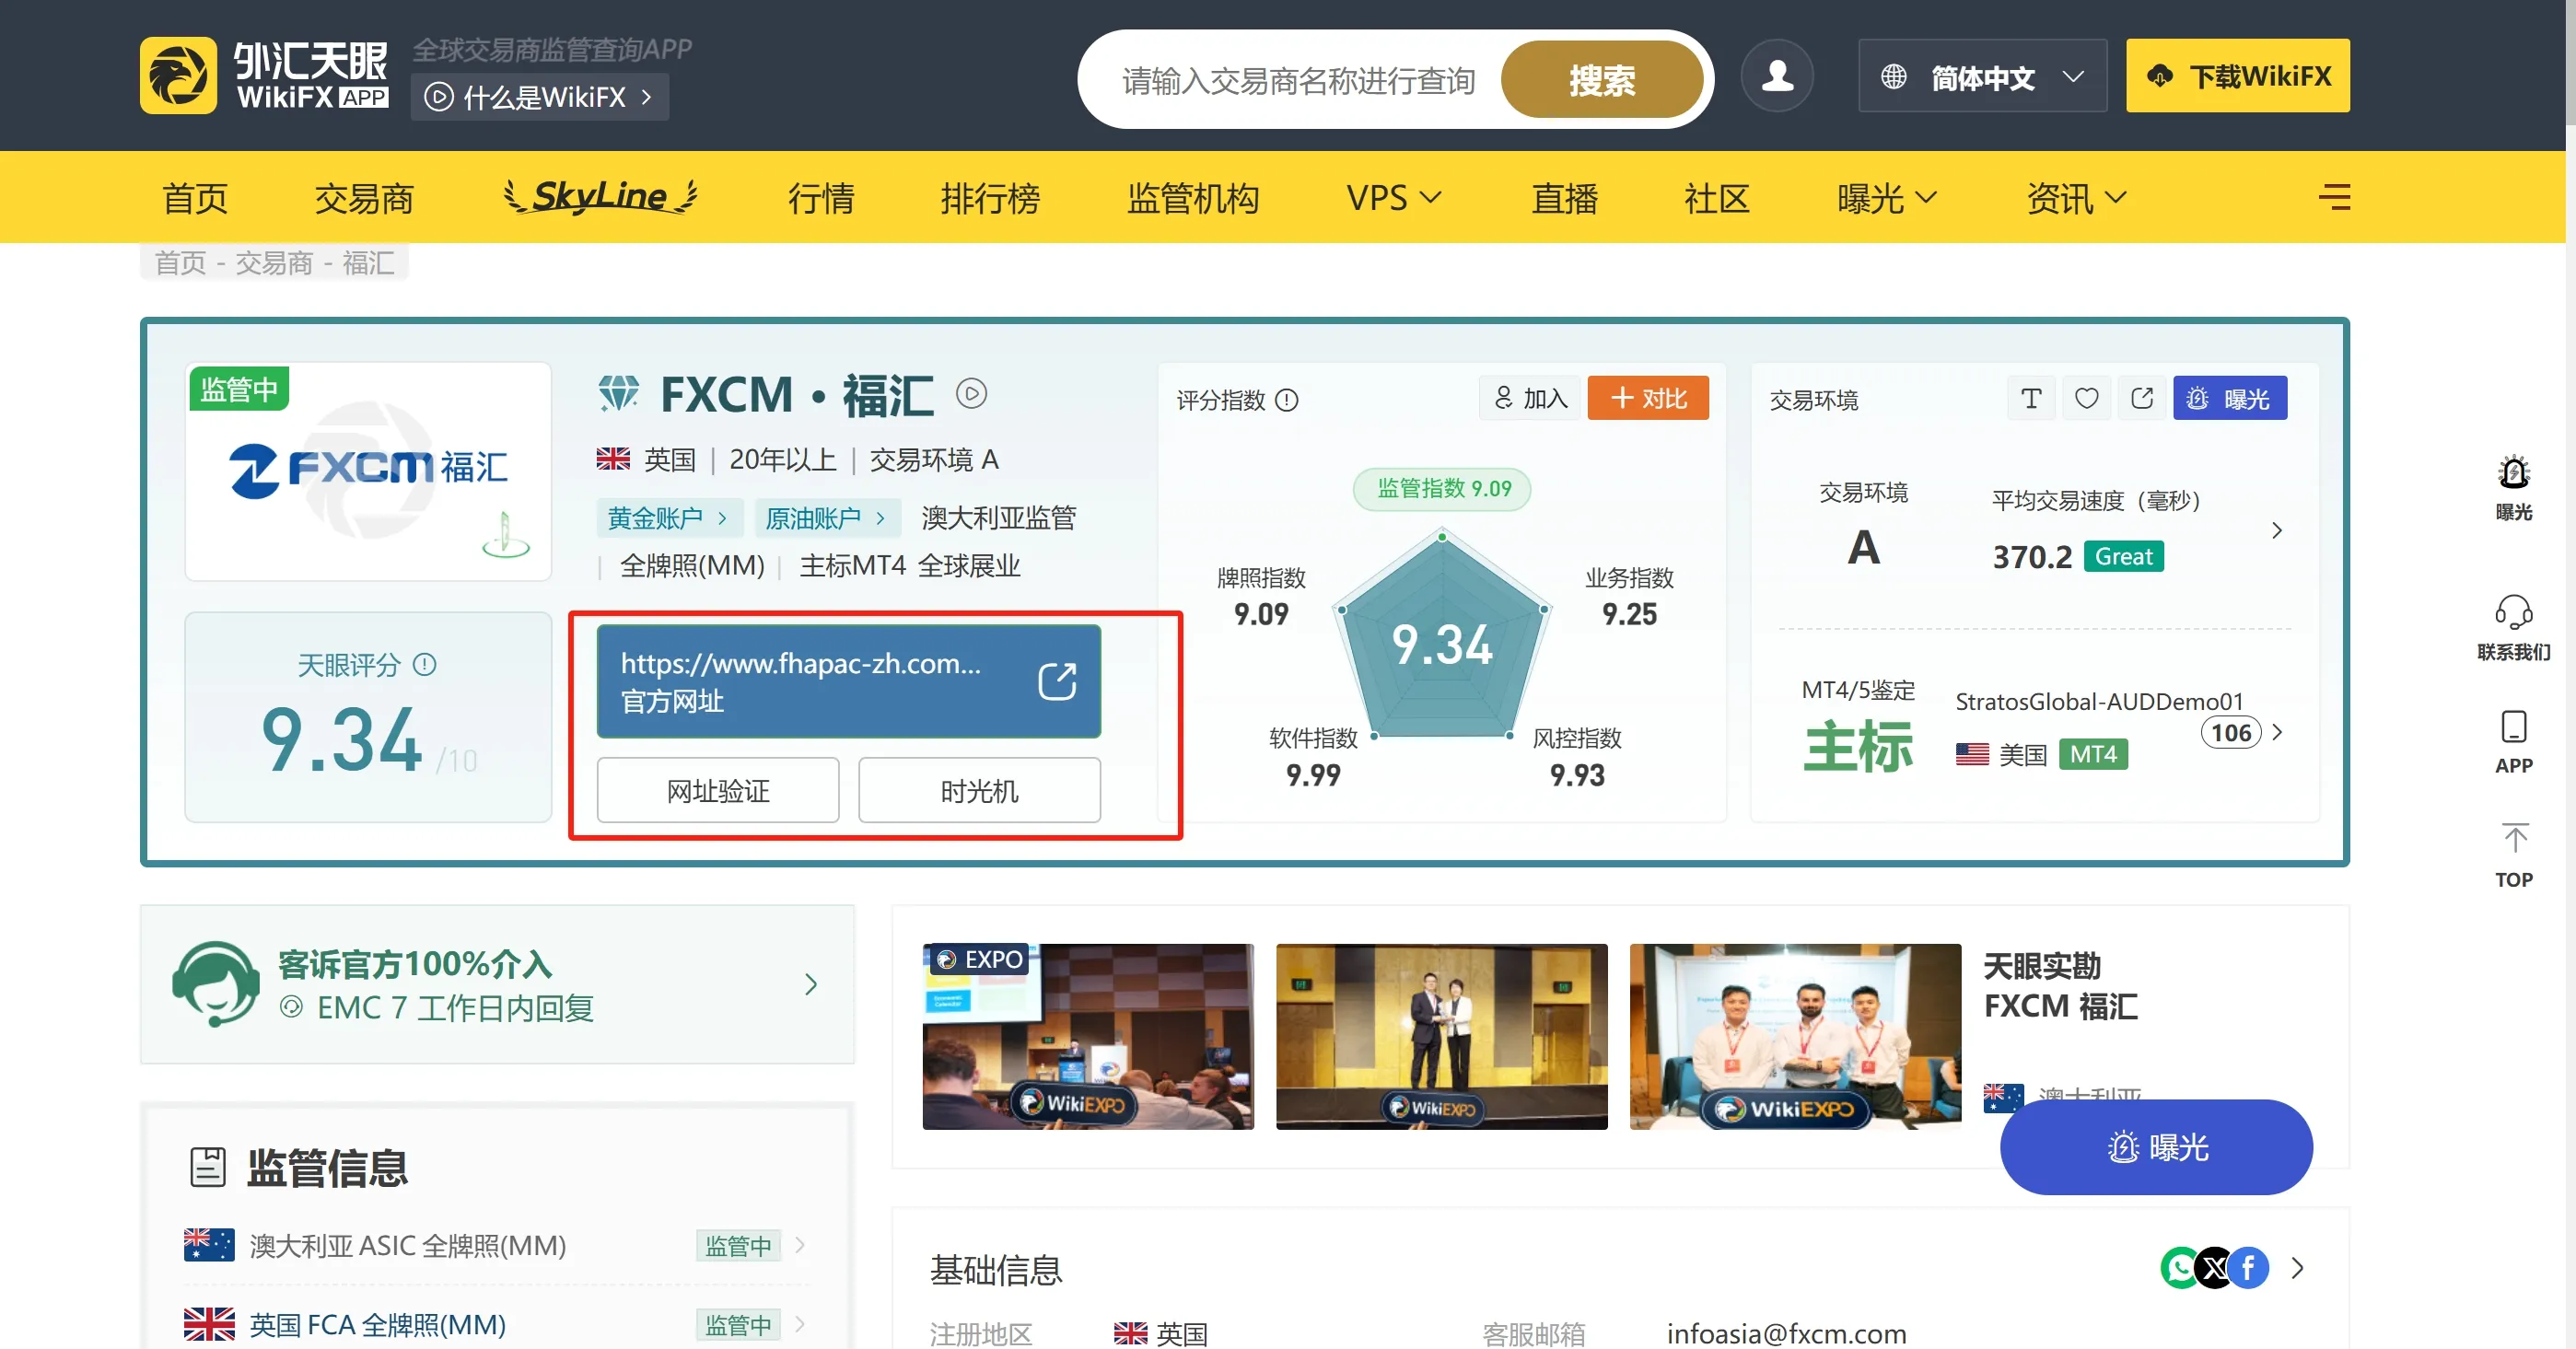Open third WikiEXPO team photo thumbnail
The image size is (2576, 1349).
point(1795,1036)
